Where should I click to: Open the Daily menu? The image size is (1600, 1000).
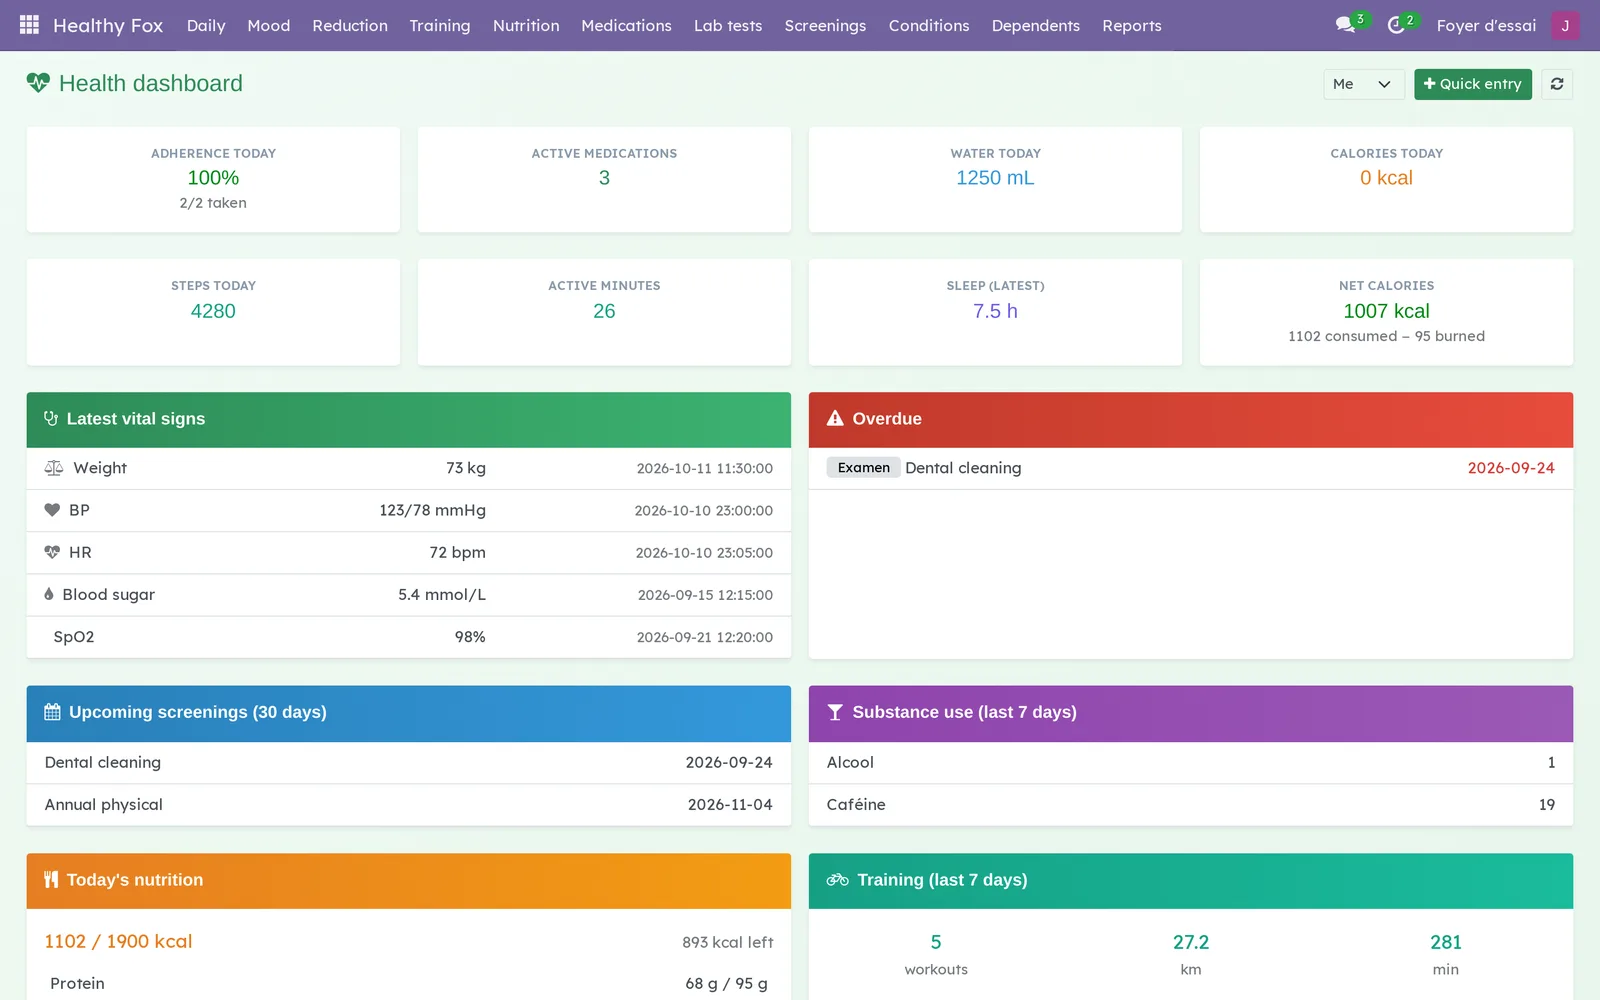click(206, 25)
